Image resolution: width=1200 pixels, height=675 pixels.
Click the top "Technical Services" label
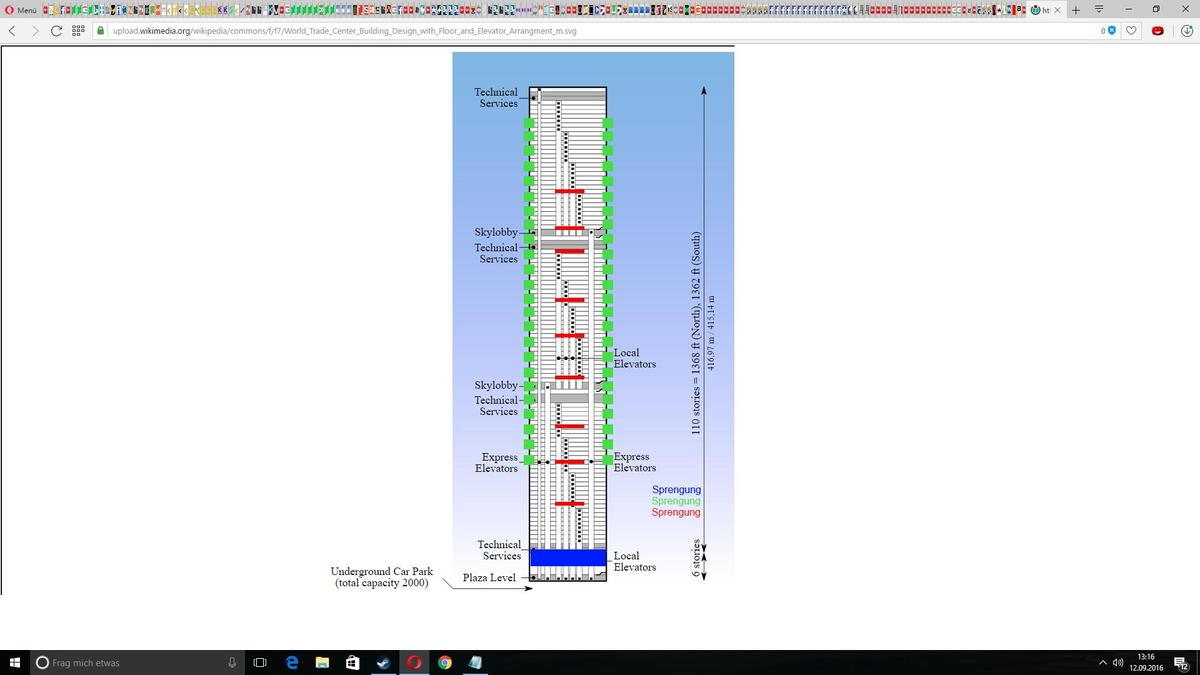[496, 98]
